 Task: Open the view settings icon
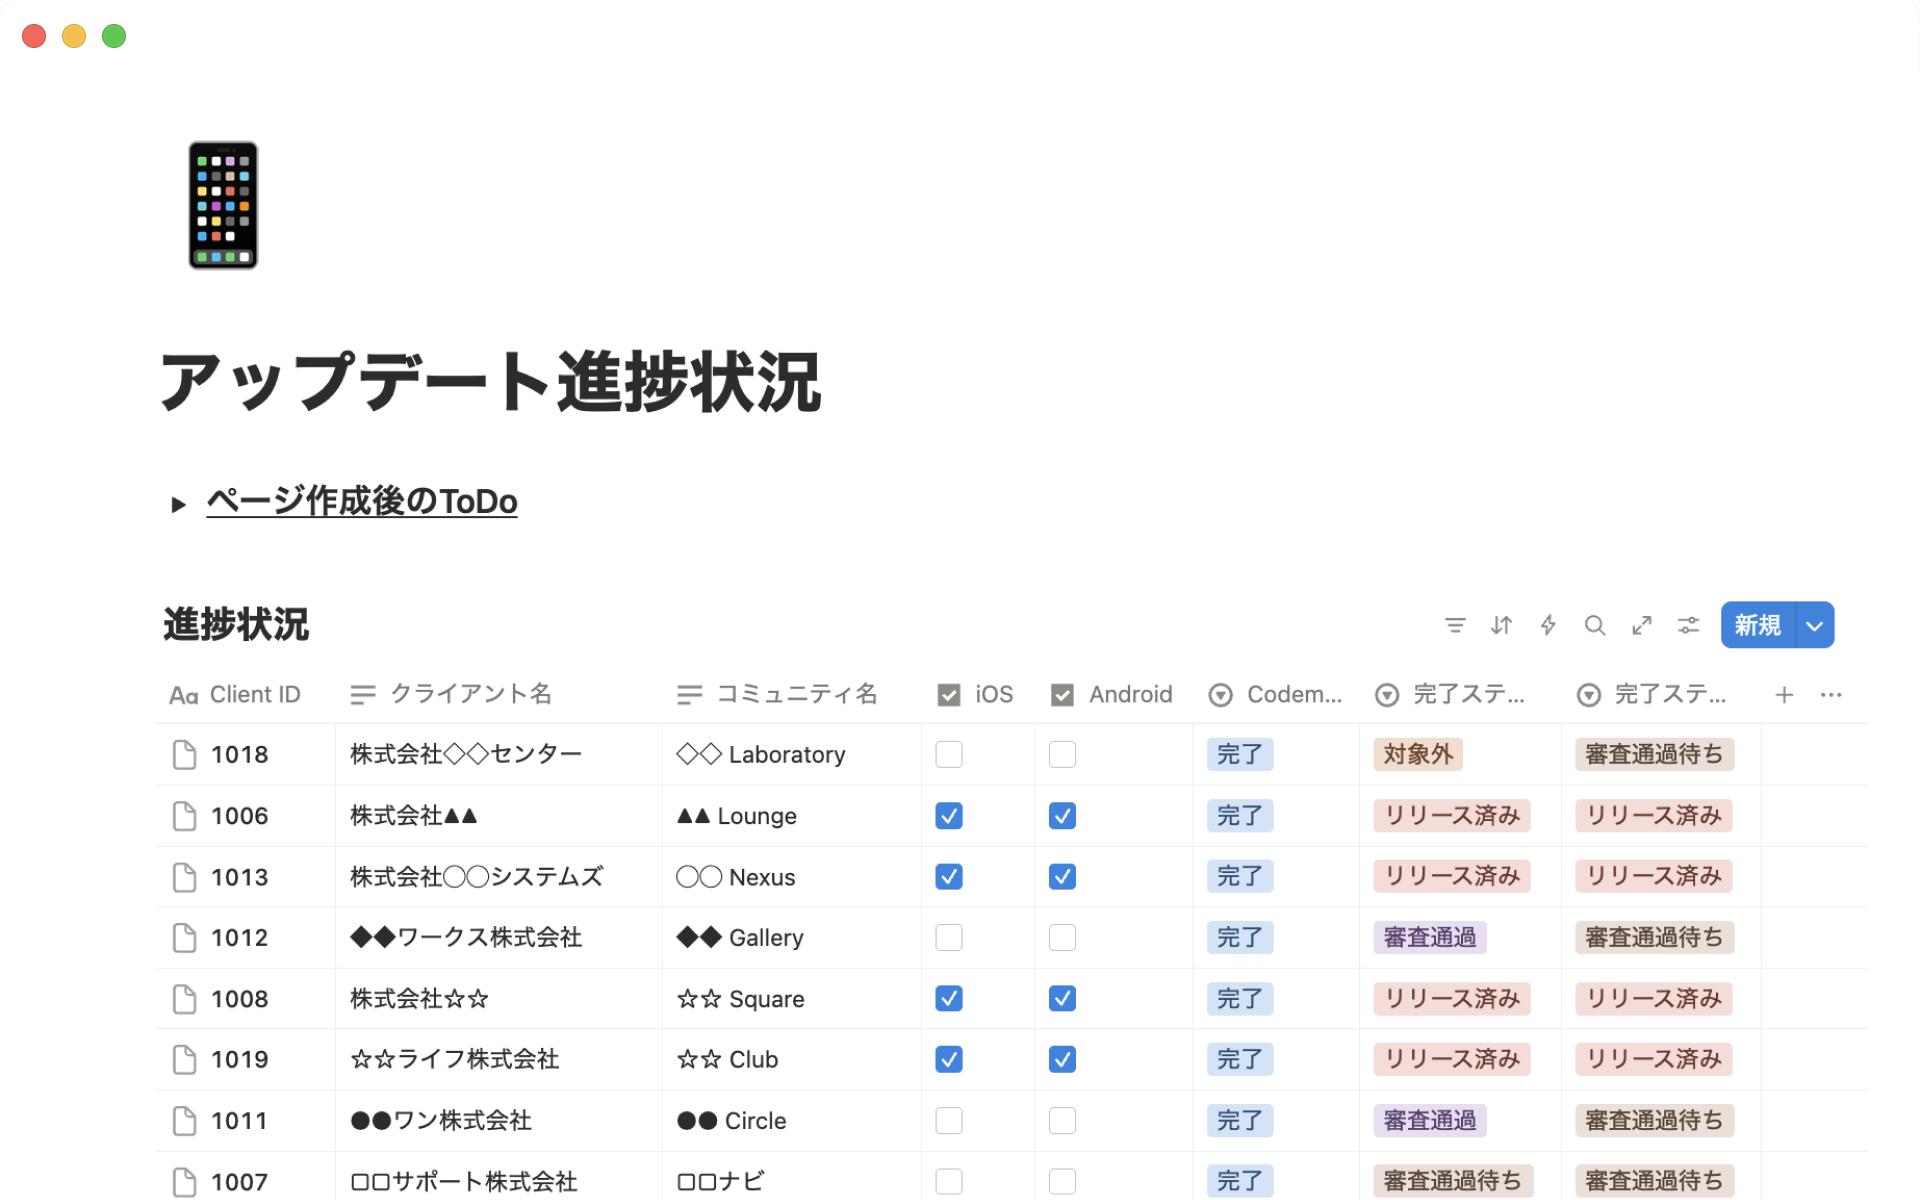coord(1688,625)
